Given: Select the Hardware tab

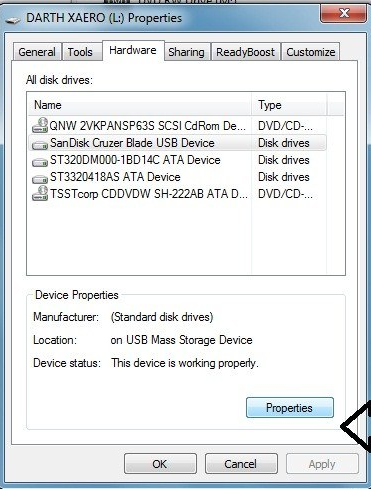Looking at the screenshot, I should 133,51.
